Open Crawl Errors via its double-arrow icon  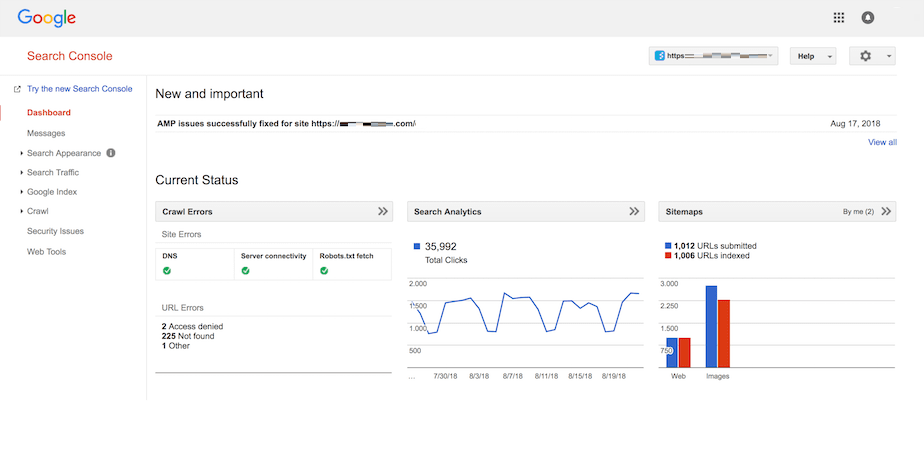coord(383,211)
